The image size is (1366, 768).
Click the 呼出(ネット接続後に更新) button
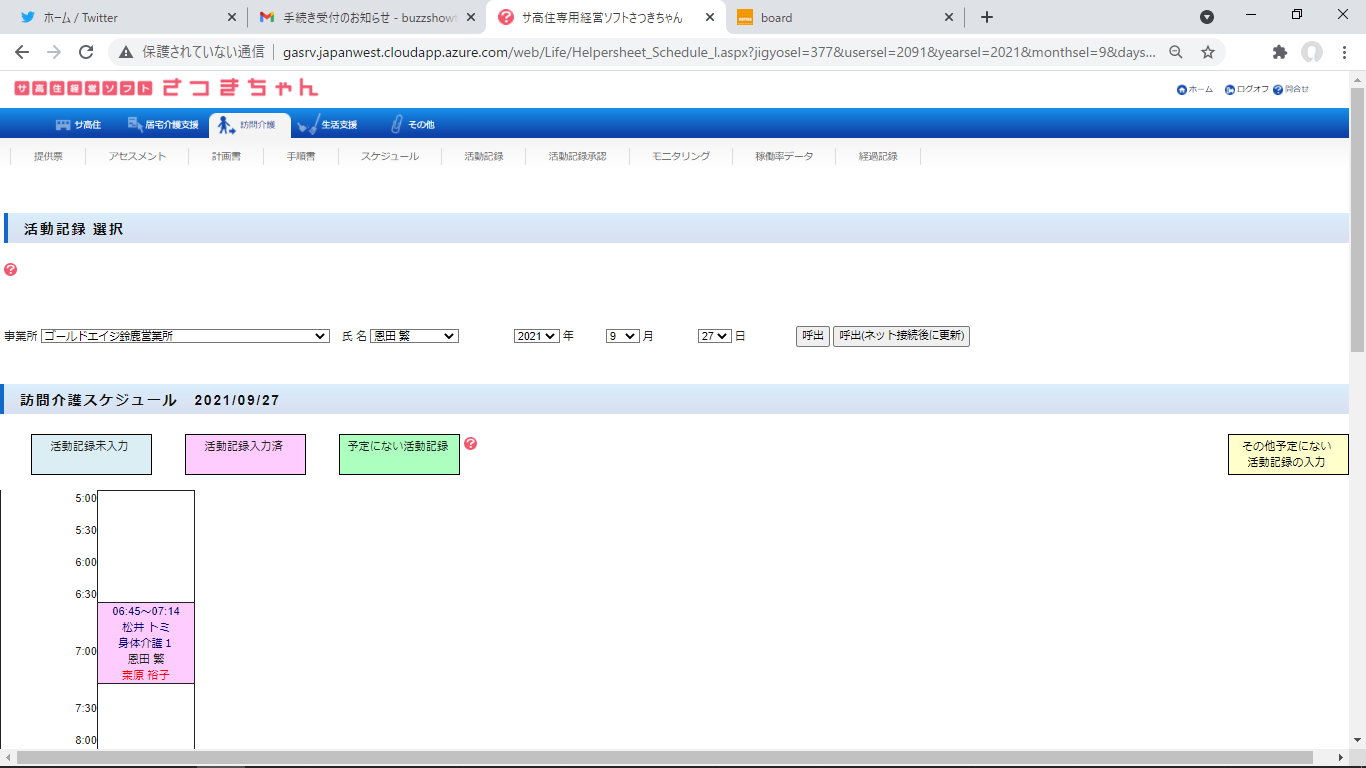pos(901,337)
